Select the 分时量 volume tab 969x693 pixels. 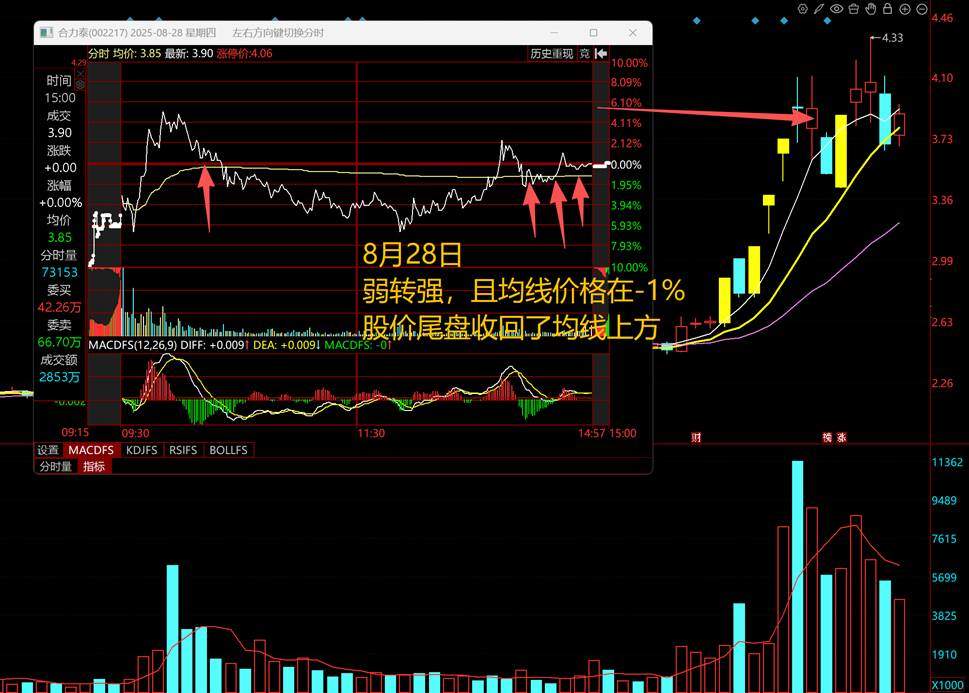[x=55, y=466]
